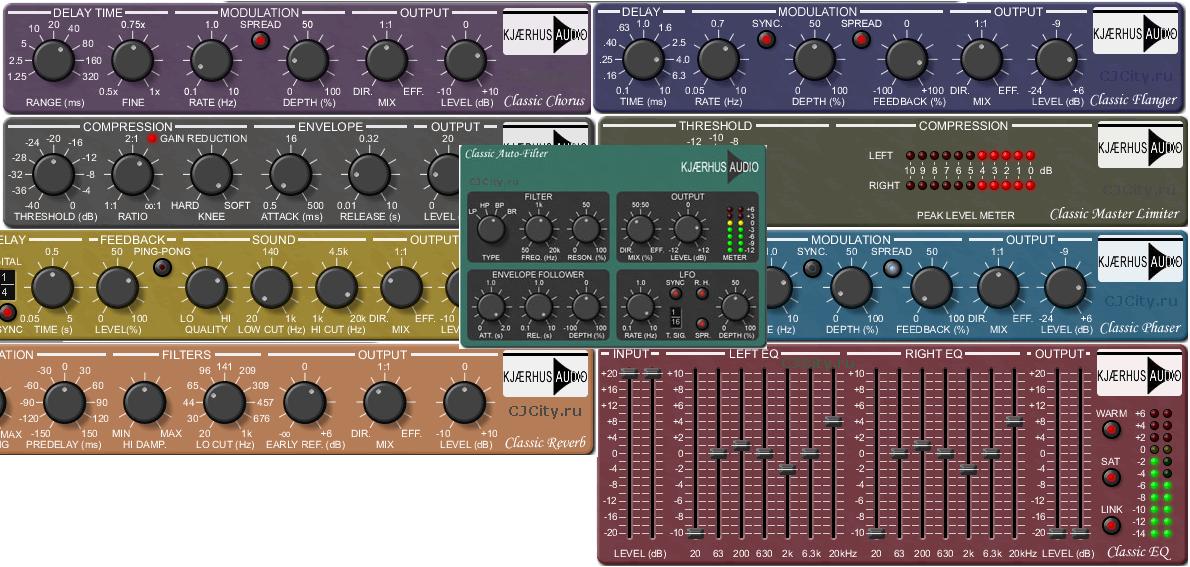Image resolution: width=1190 pixels, height=567 pixels.
Task: Click the Flanger DEPTH (%) knob
Action: point(814,60)
